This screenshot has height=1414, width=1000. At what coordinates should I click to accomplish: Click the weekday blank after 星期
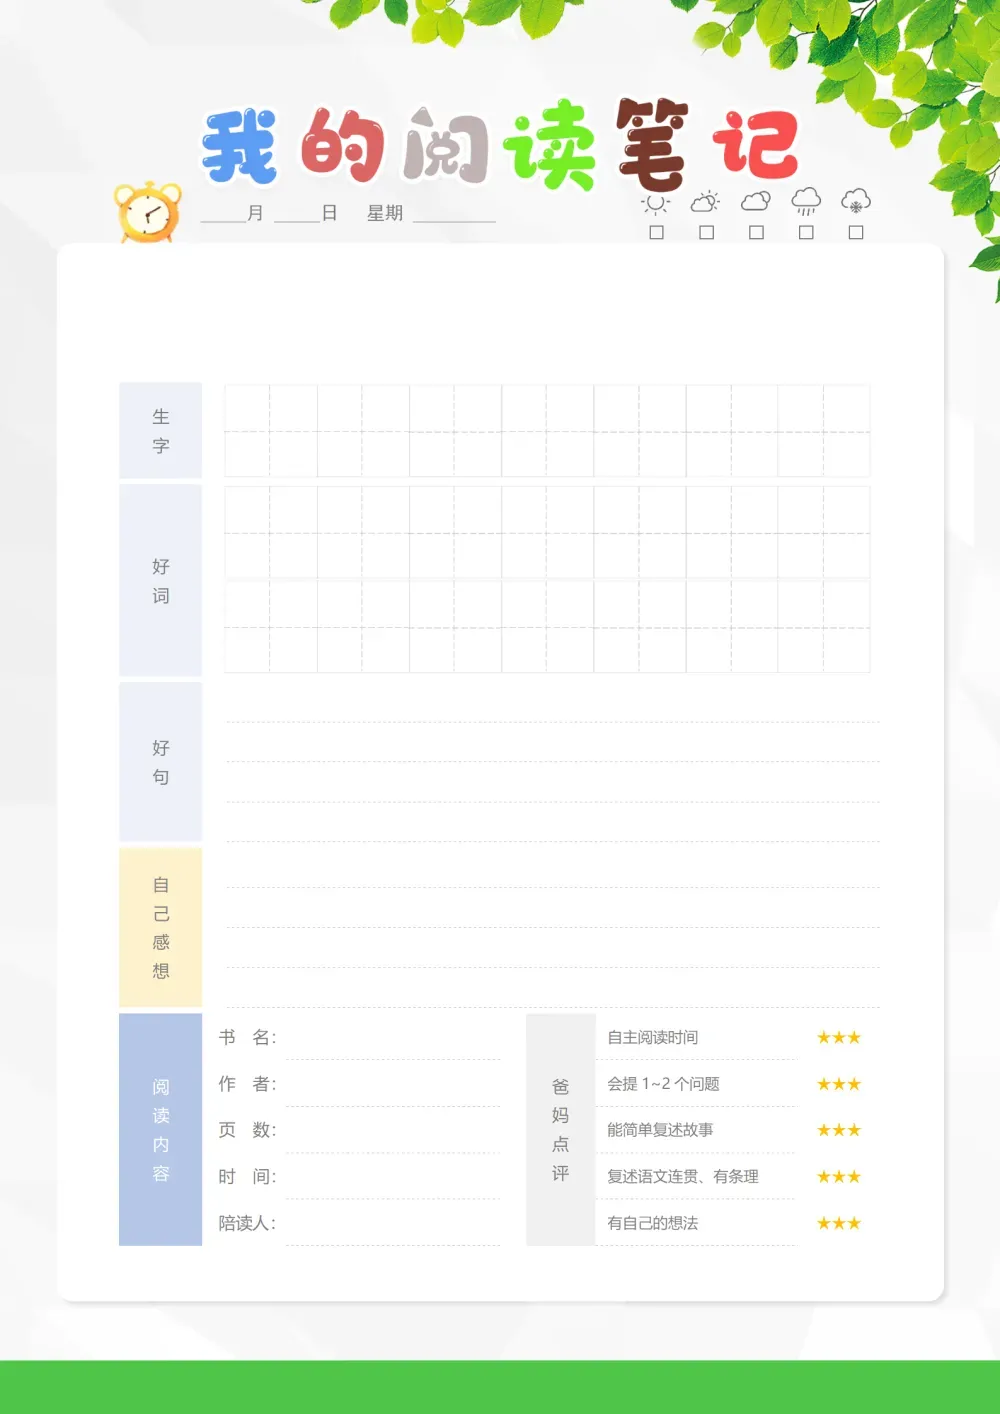click(454, 214)
